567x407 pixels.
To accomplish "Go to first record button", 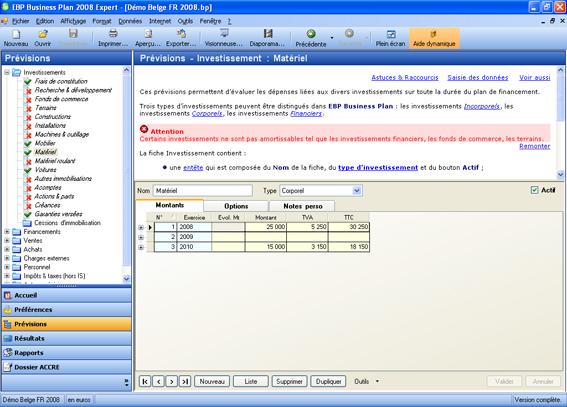I will click(145, 381).
